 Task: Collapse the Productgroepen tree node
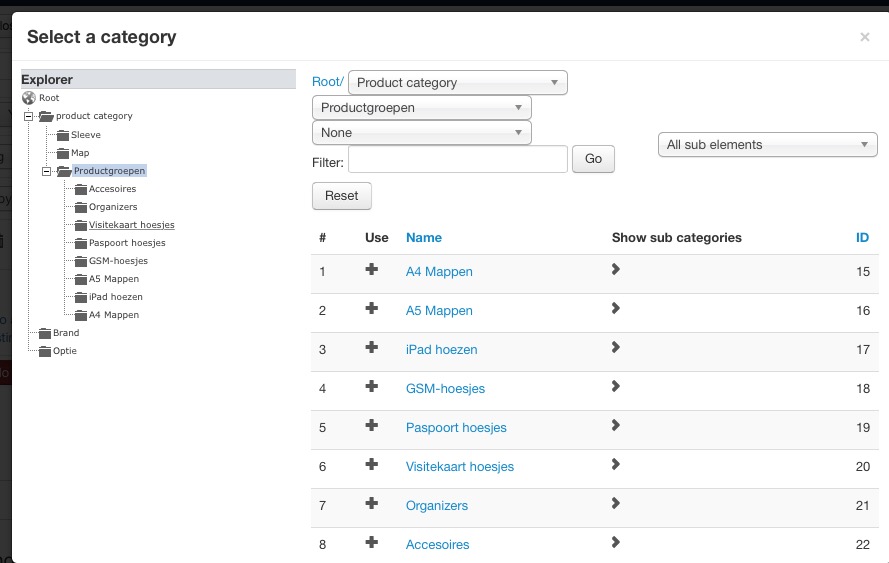click(46, 171)
